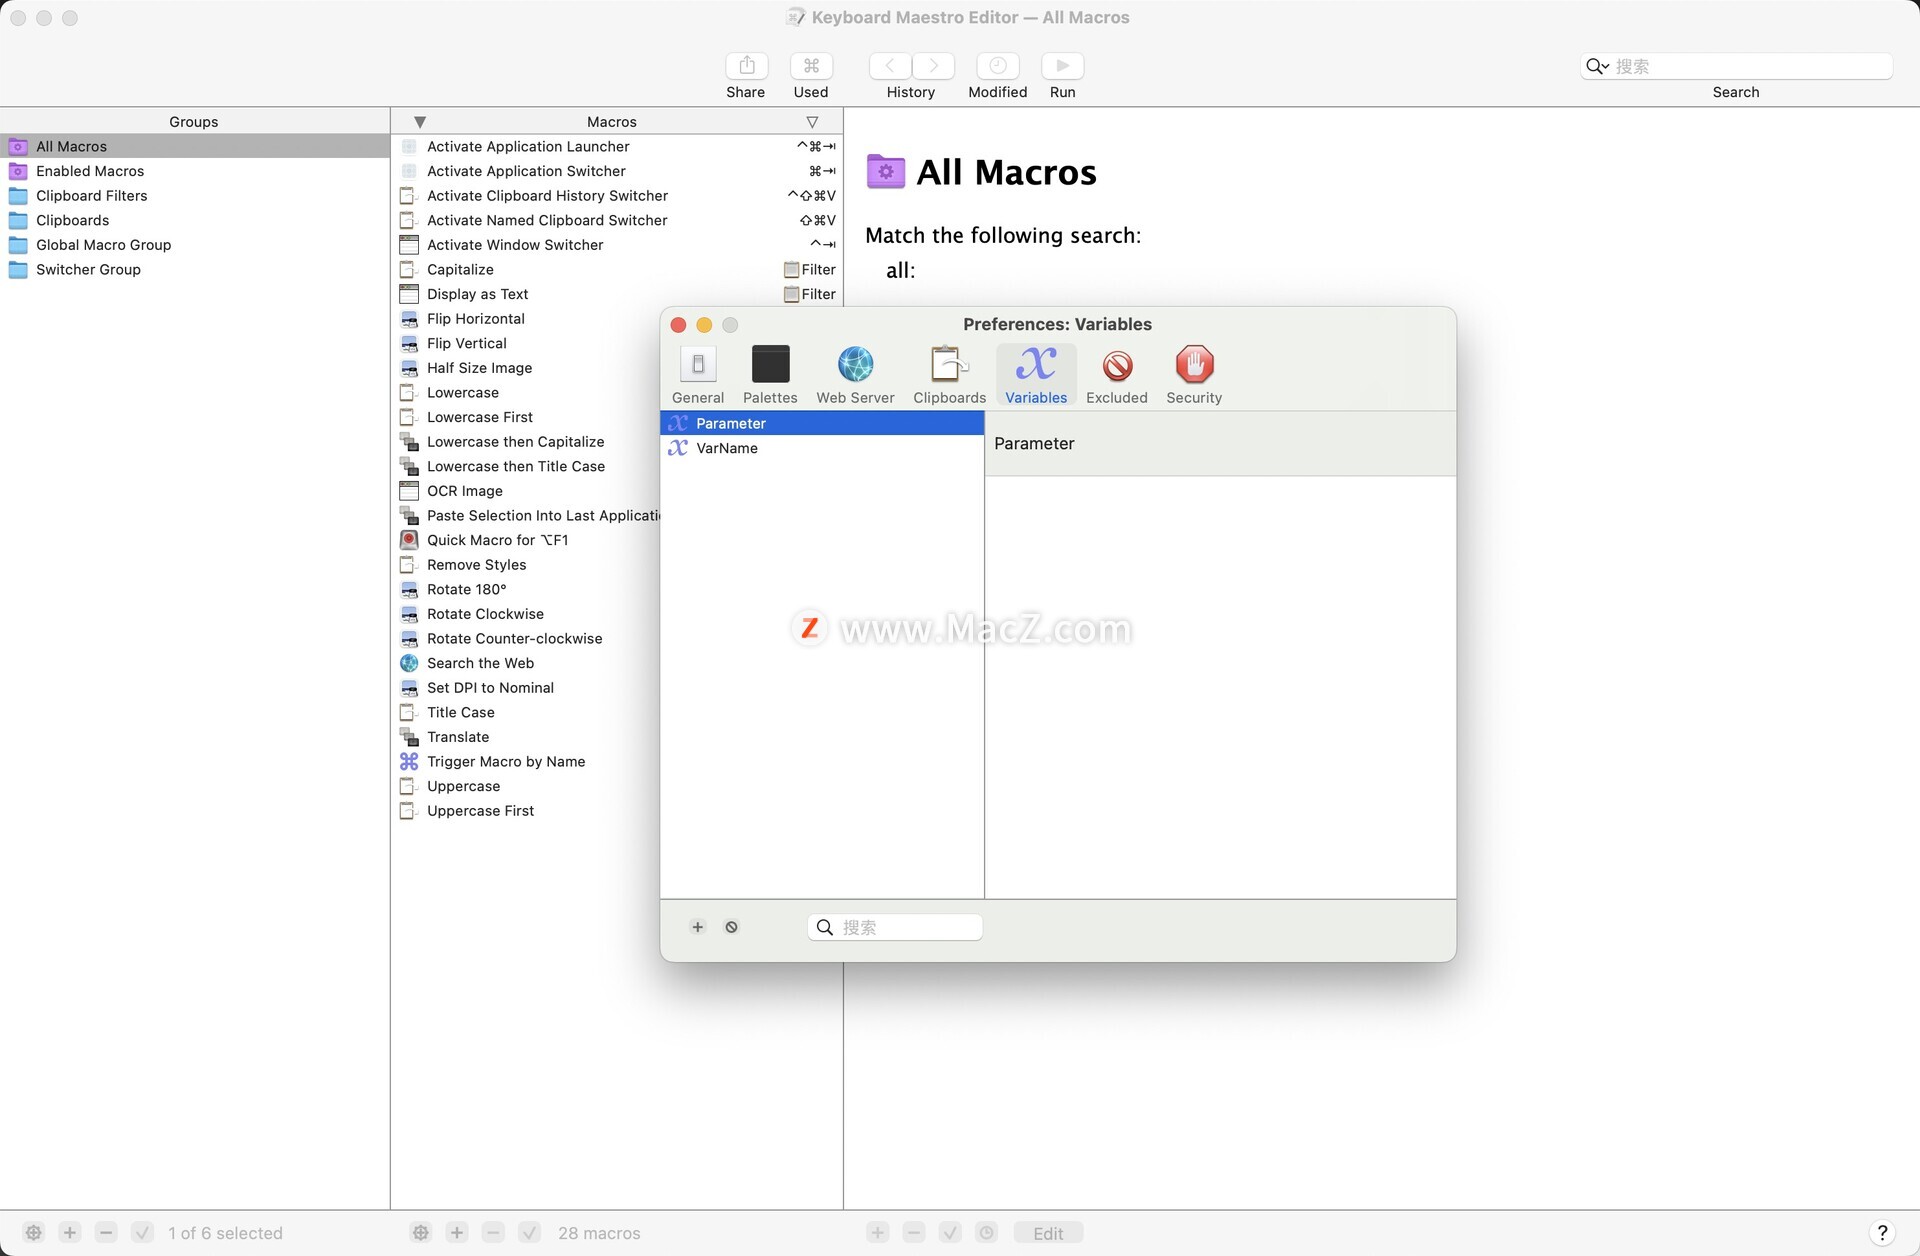
Task: Click the Translate macro icon
Action: coord(409,737)
